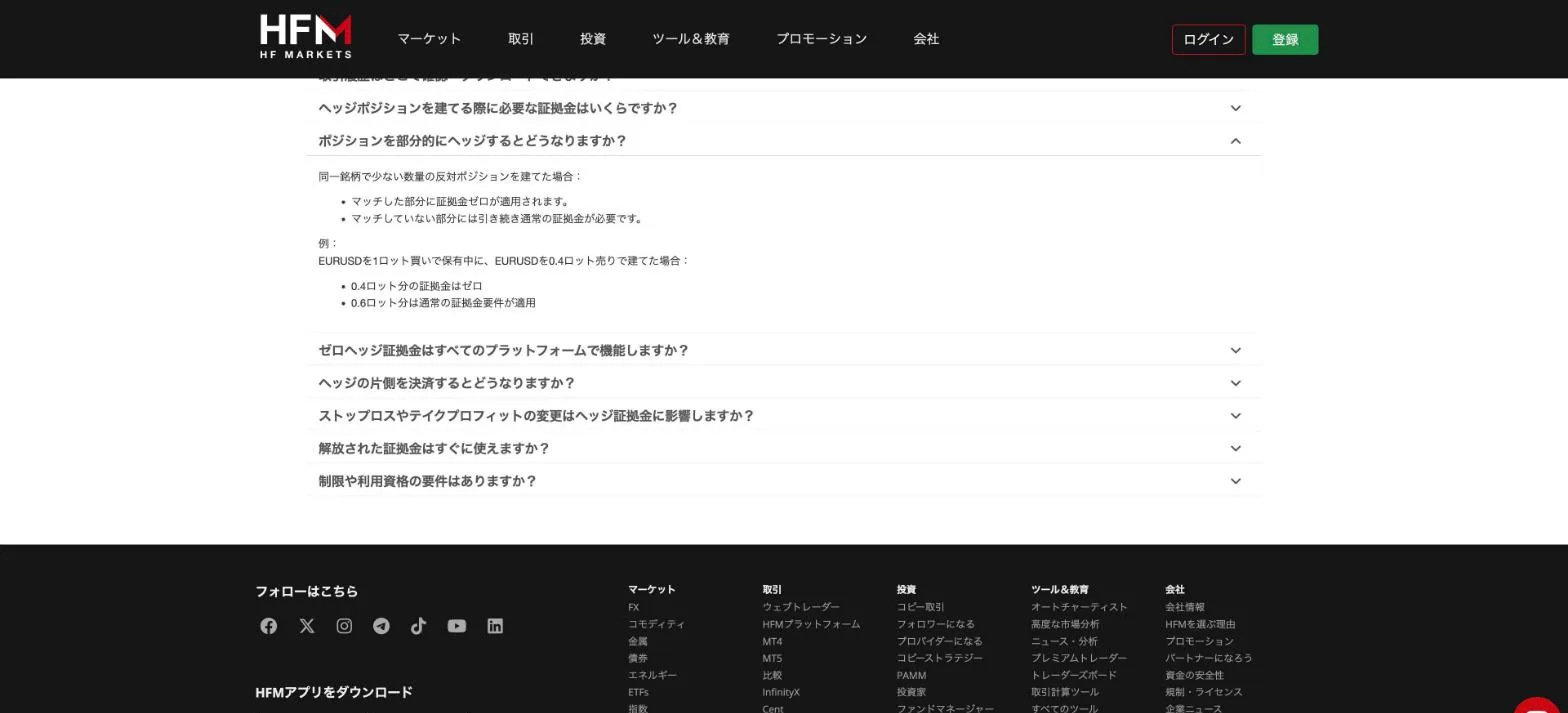Expand ヘッジの片側を決済すると question

click(x=783, y=383)
